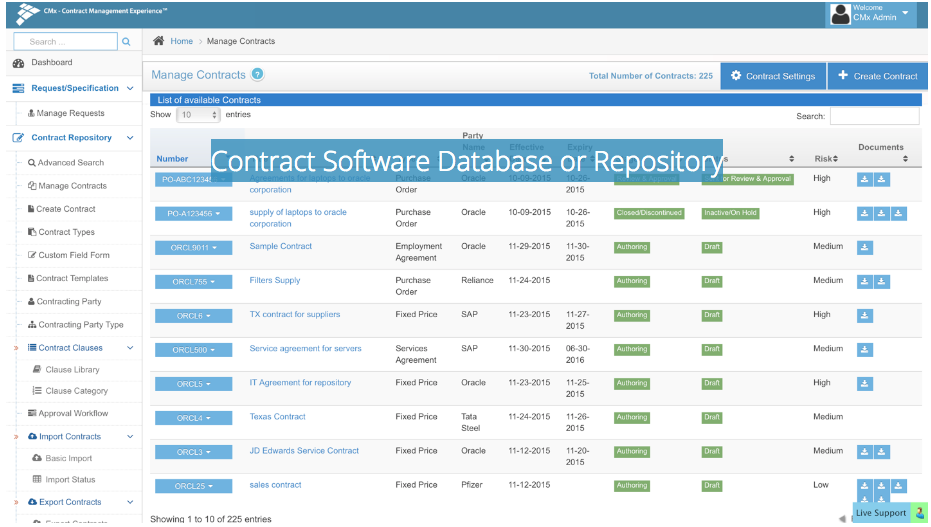
Task: Click the Contract Settings button
Action: tap(773, 76)
